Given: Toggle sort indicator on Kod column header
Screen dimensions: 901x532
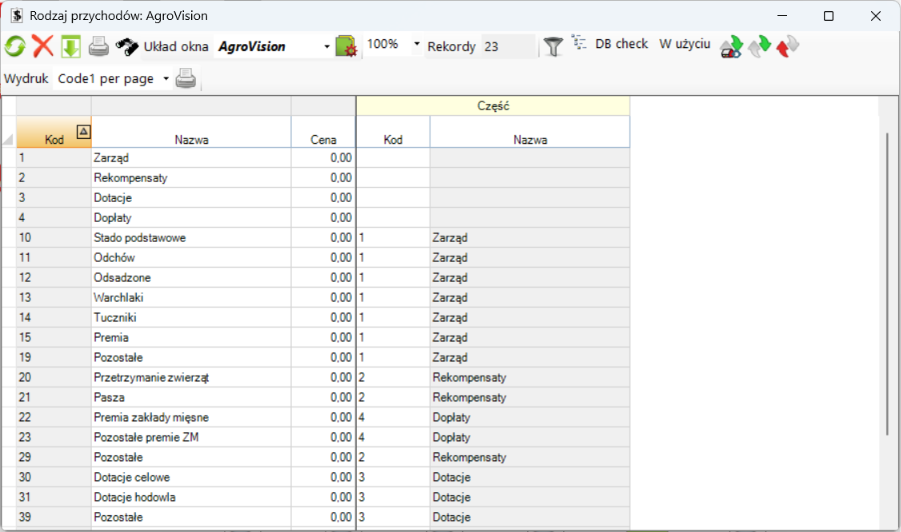Looking at the screenshot, I should [83, 132].
